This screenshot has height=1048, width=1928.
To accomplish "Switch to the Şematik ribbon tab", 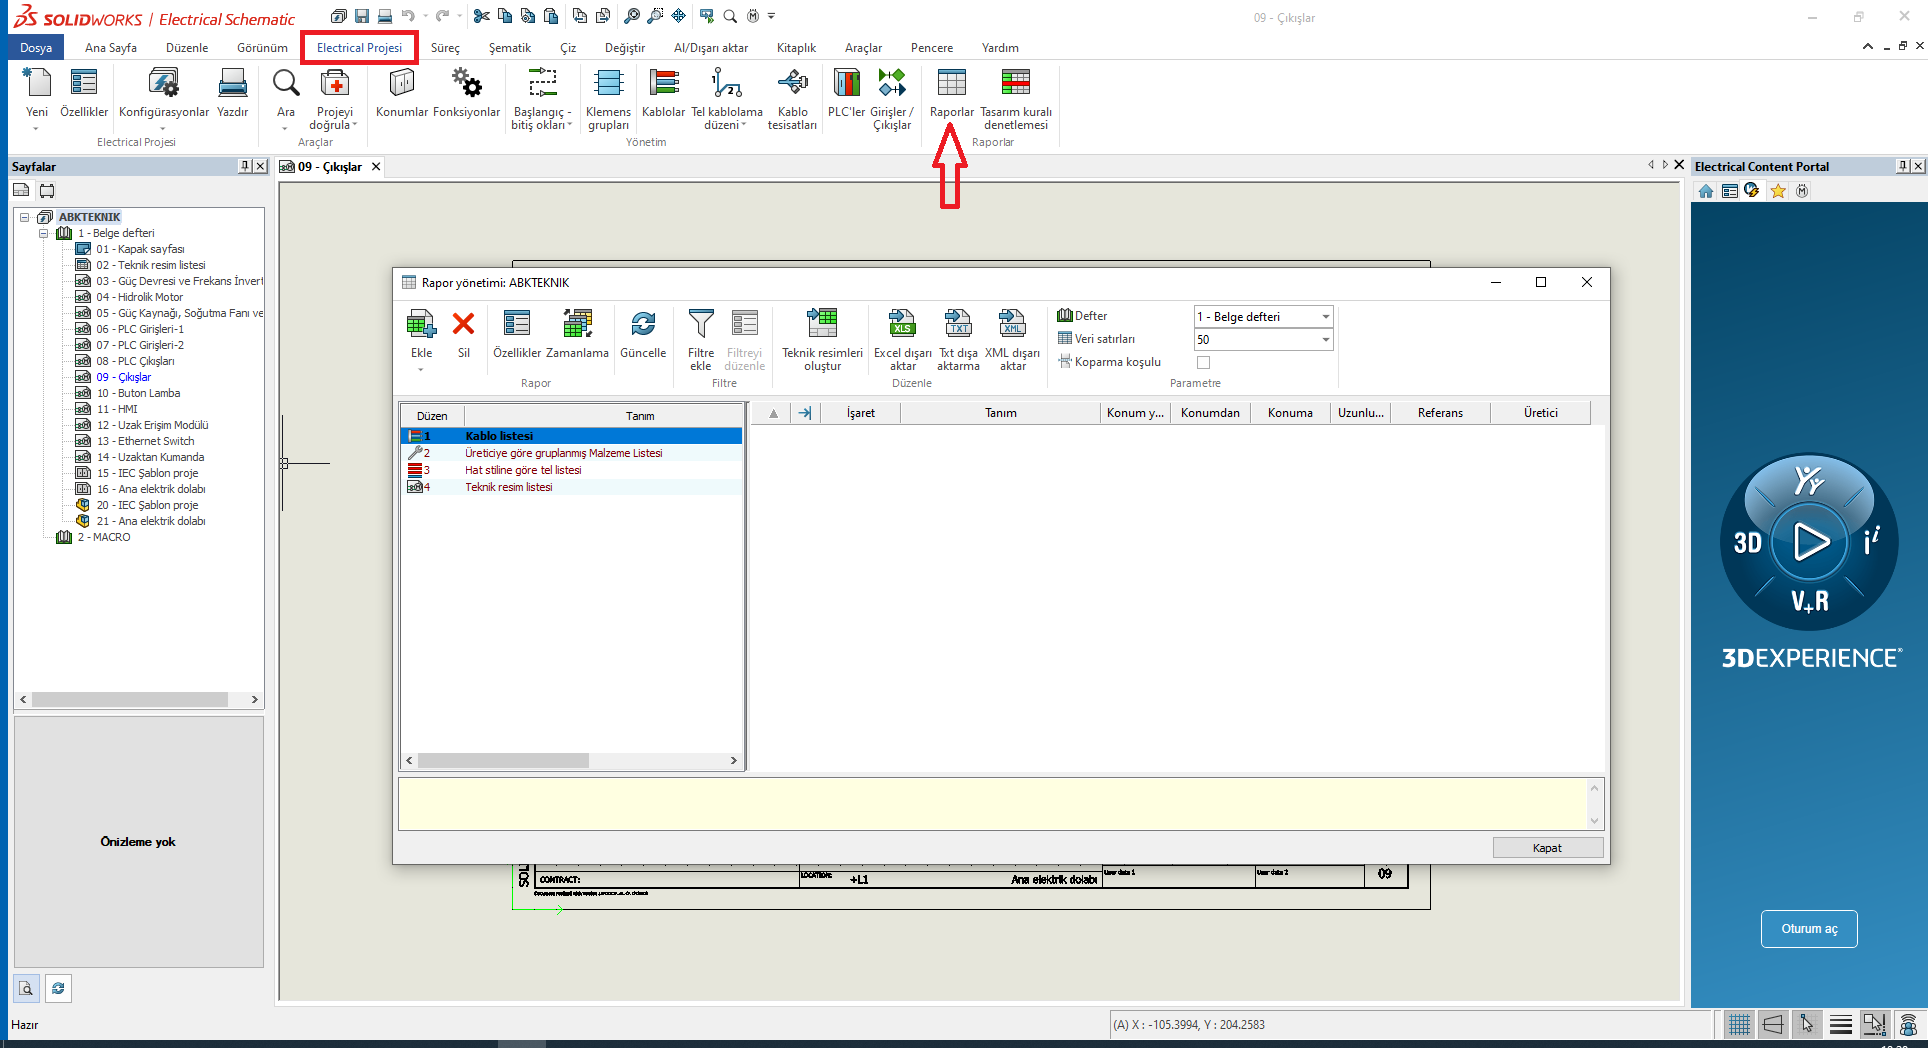I will click(x=509, y=47).
